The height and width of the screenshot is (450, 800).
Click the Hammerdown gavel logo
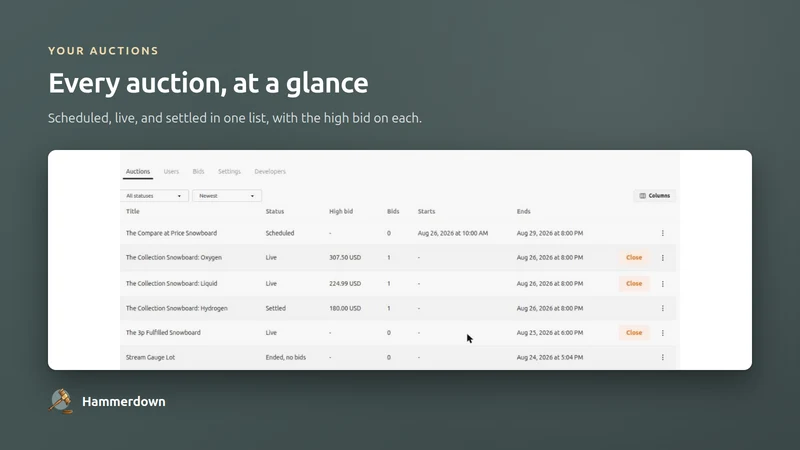pyautogui.click(x=61, y=402)
